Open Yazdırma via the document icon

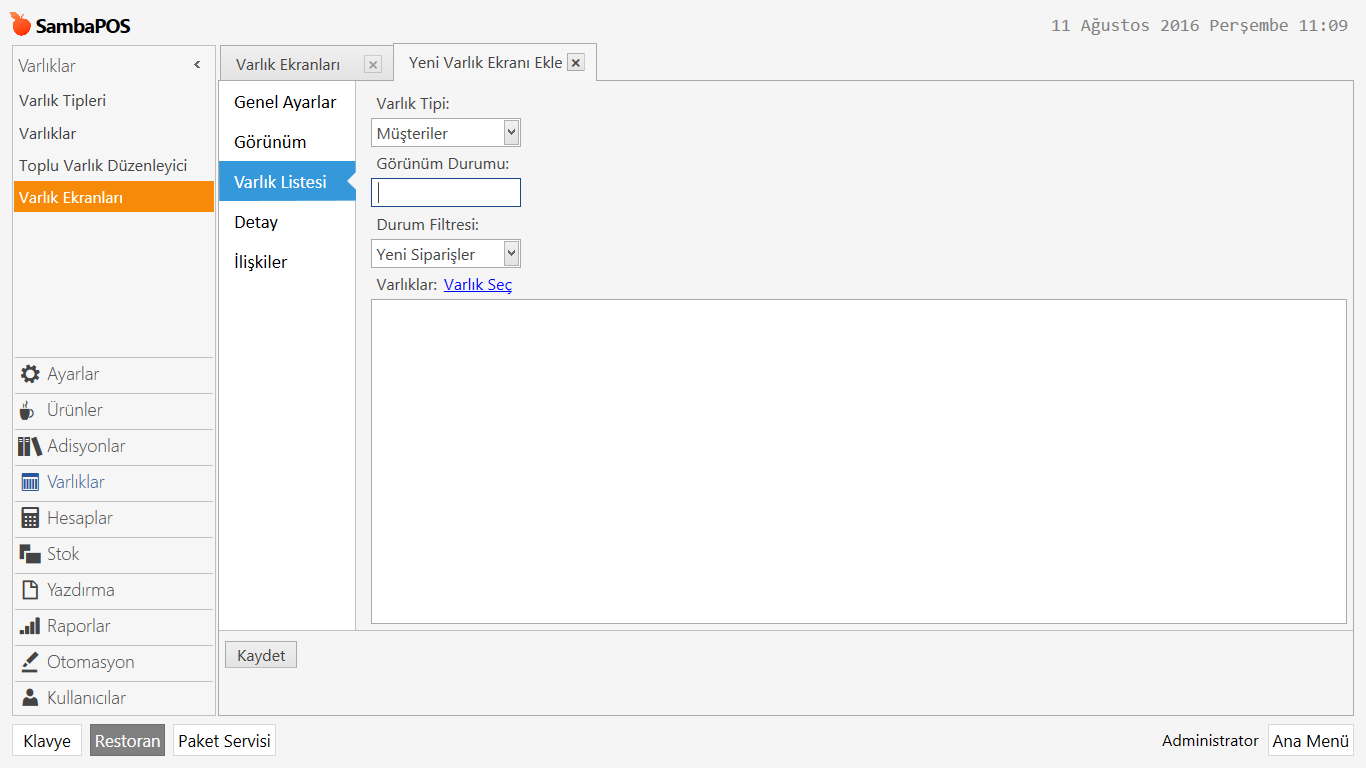tap(30, 590)
